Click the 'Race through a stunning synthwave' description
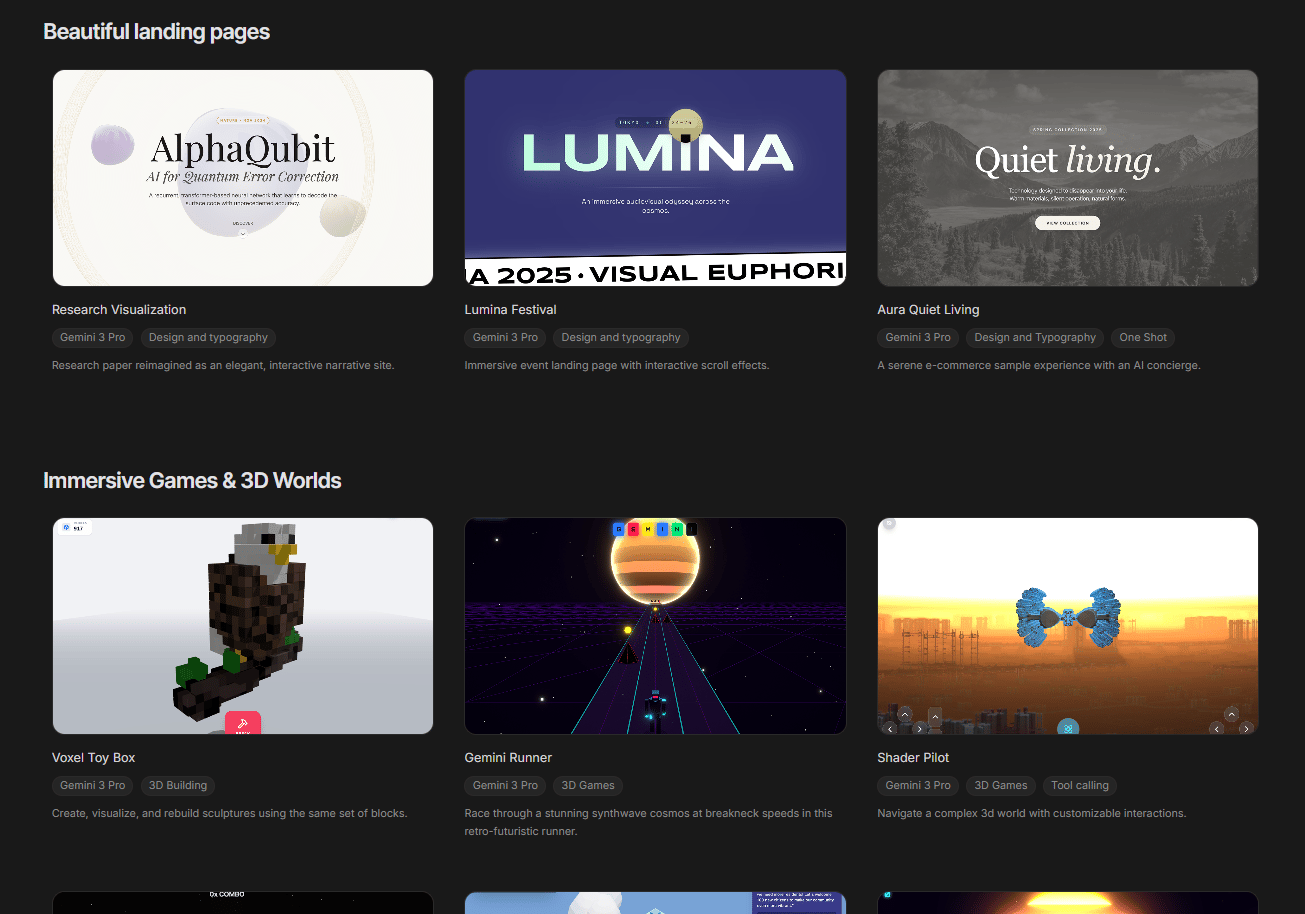This screenshot has width=1305, height=914. 649,822
